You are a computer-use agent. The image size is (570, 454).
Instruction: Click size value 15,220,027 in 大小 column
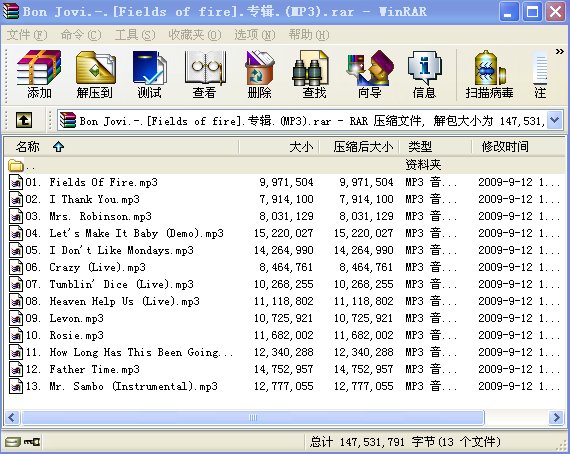(284, 233)
